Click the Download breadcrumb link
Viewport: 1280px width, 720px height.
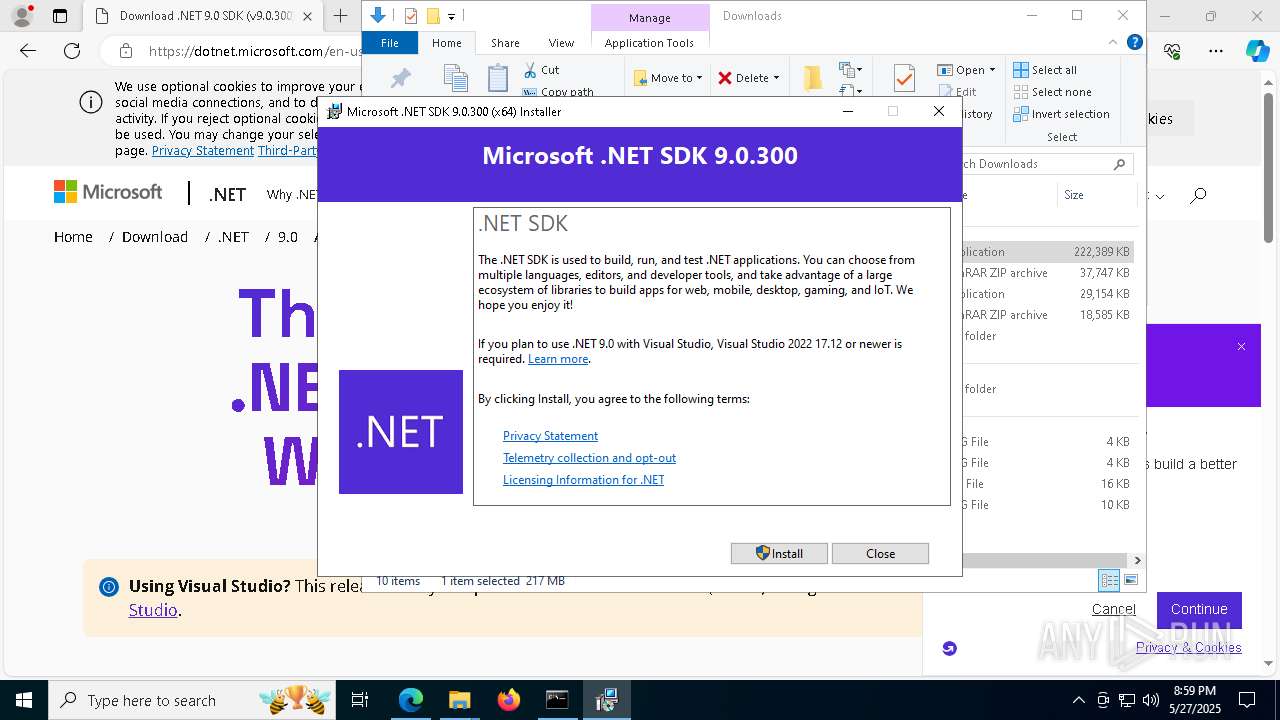155,237
